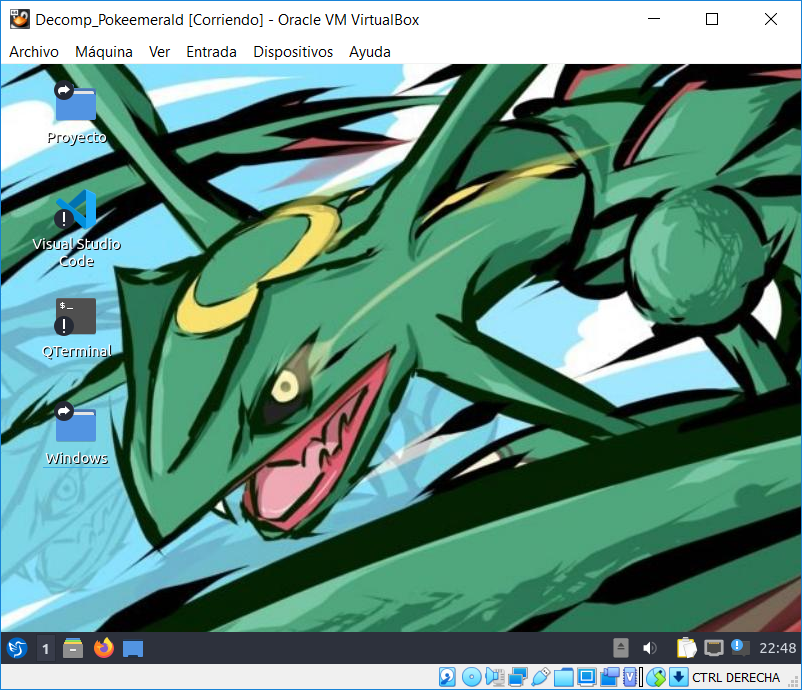Open clipboard manager tray icon
This screenshot has width=802, height=690.
685,649
